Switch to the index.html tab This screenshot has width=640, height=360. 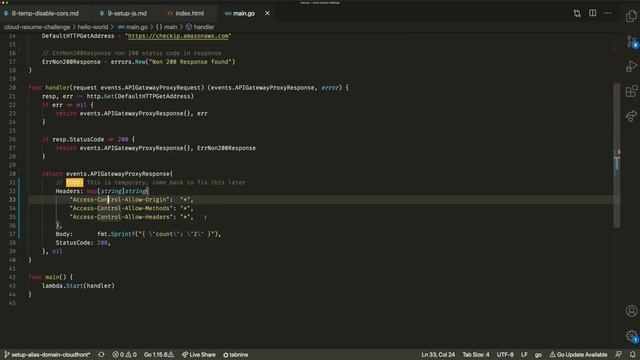point(186,13)
